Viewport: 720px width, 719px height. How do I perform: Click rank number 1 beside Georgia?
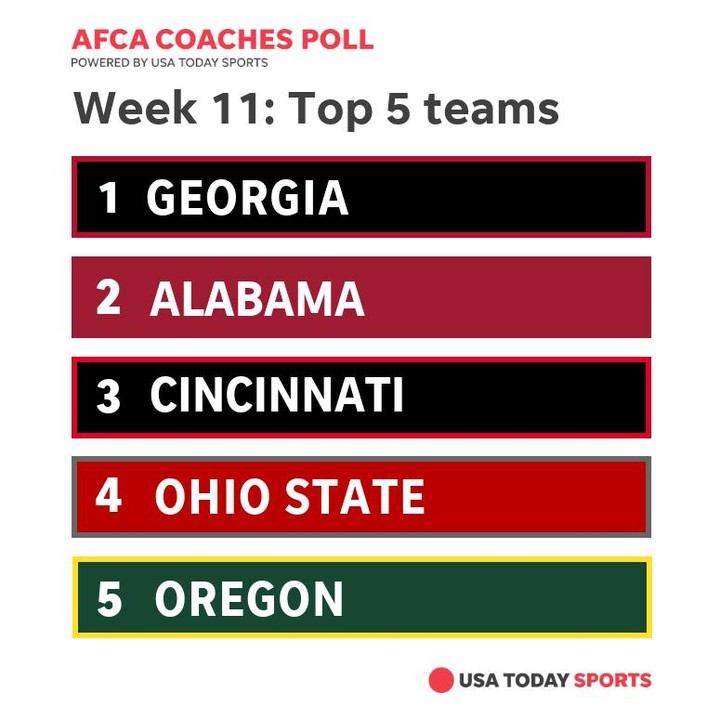[x=108, y=197]
